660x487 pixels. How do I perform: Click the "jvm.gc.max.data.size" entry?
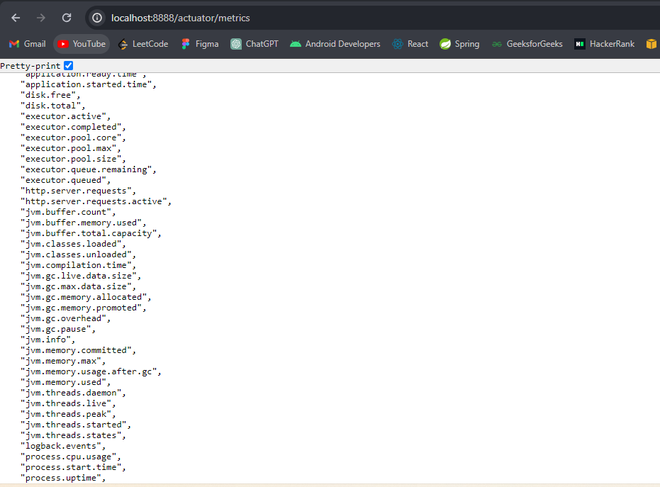[78, 287]
